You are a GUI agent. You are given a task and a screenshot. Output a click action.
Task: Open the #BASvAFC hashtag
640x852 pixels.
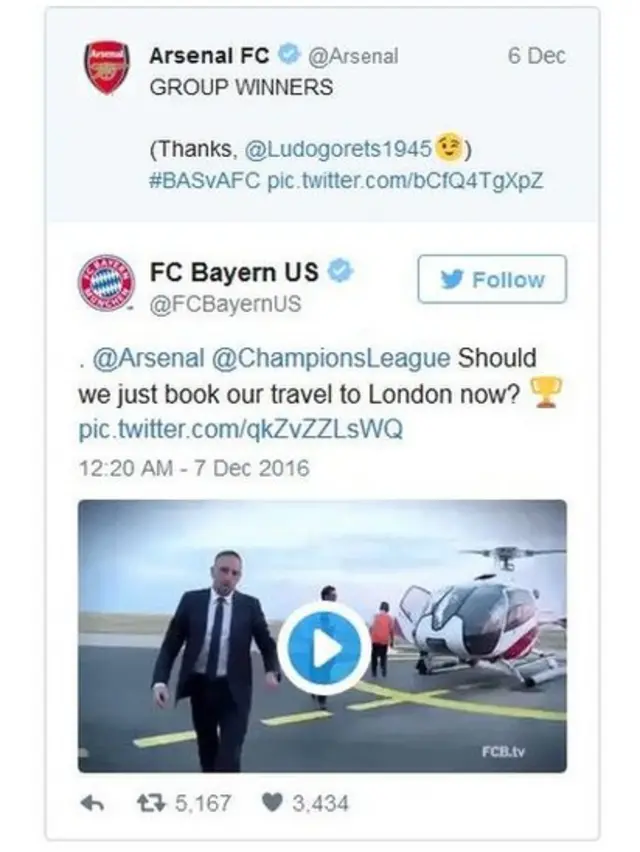pyautogui.click(x=205, y=180)
